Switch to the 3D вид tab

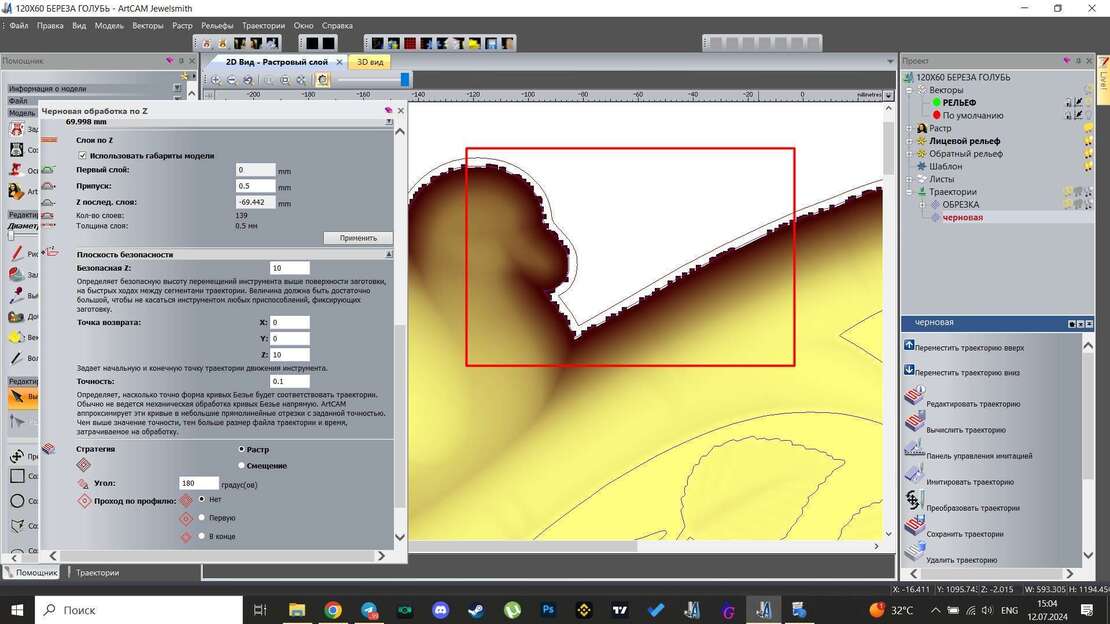click(x=370, y=61)
